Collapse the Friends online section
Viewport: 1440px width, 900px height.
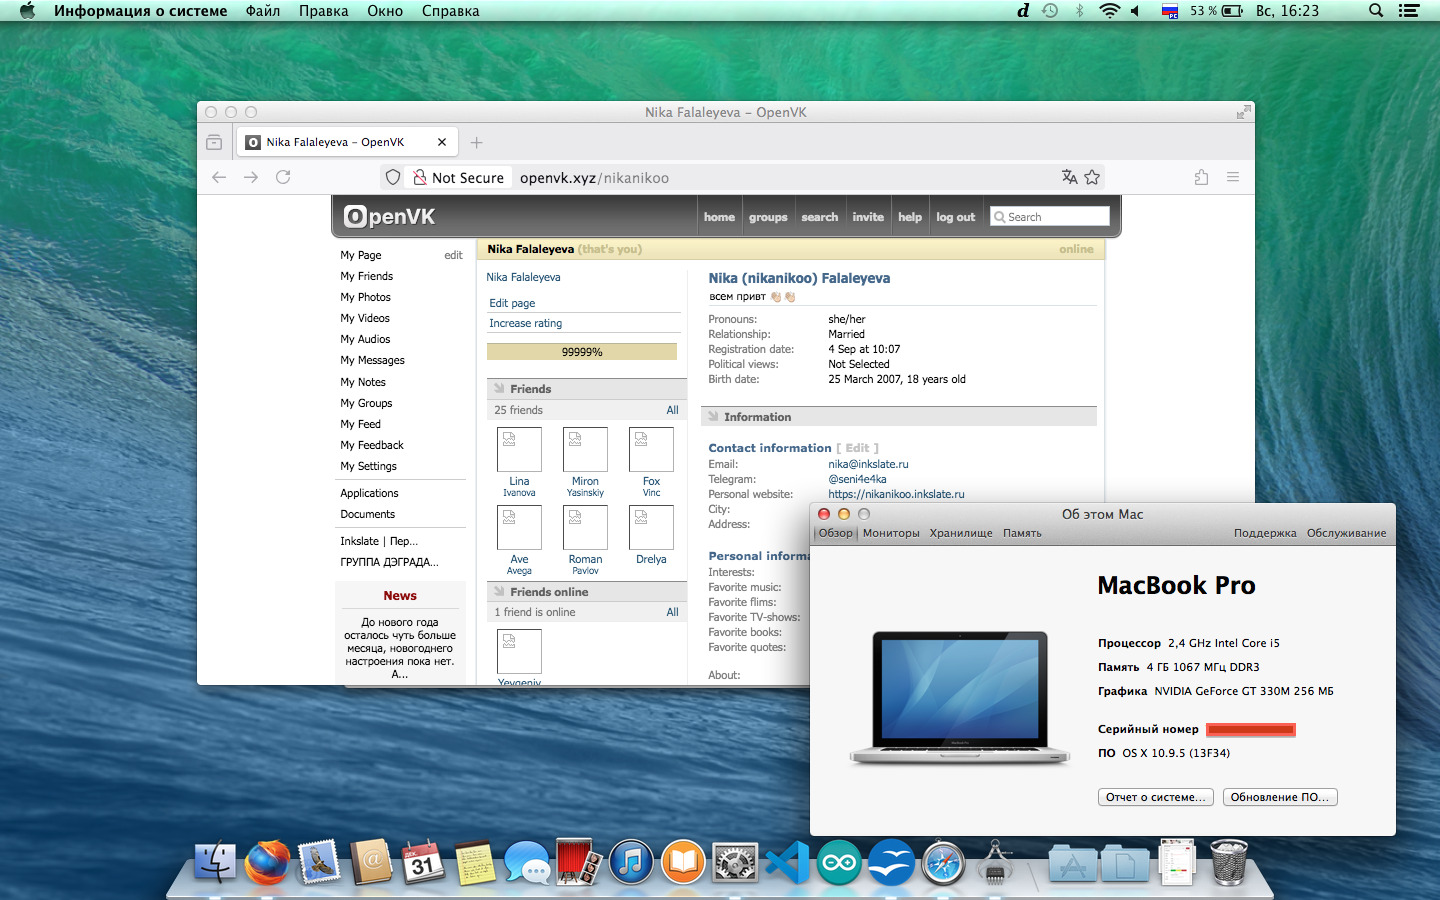(x=548, y=592)
